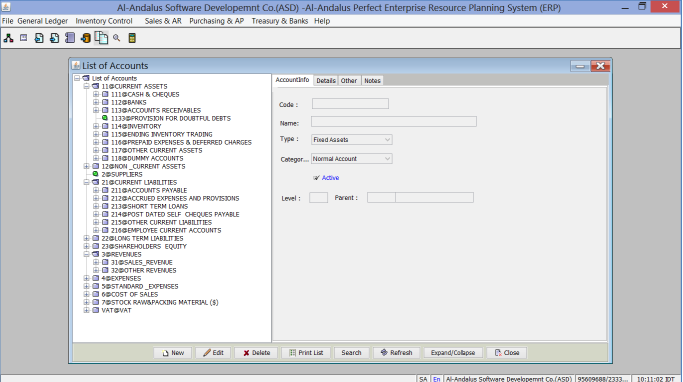Viewport: 683px width, 382px height.
Task: Focus the Level input field
Action: coord(318,198)
